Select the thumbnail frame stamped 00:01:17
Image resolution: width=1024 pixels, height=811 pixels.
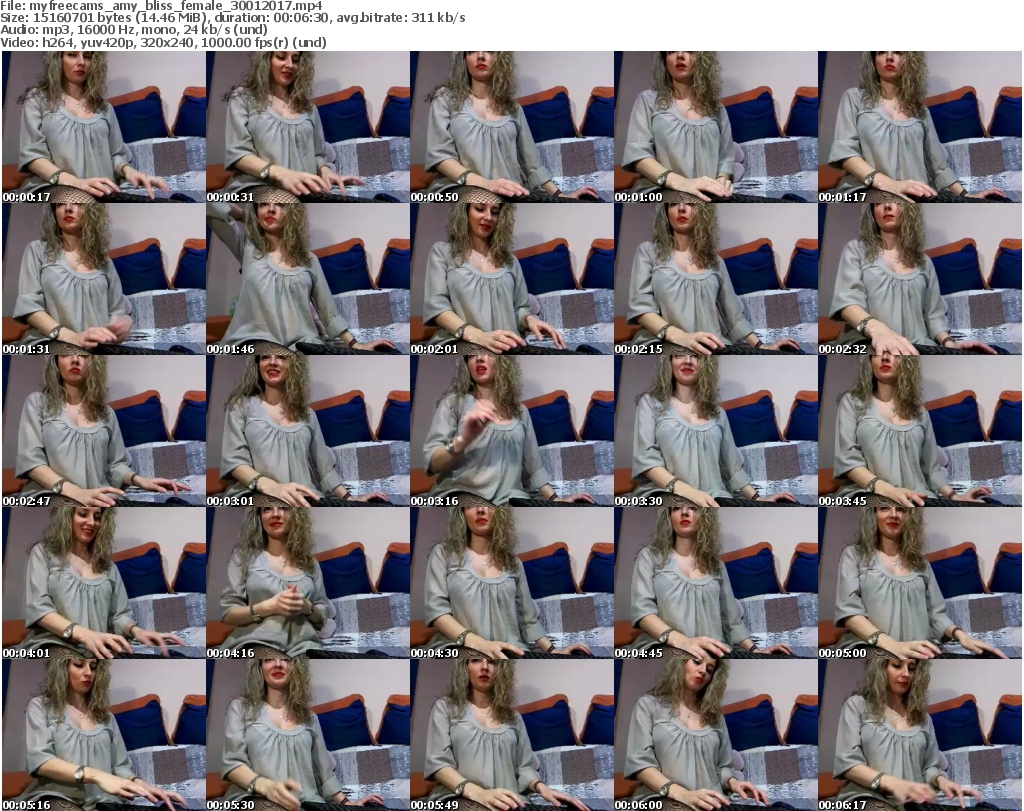pos(920,127)
